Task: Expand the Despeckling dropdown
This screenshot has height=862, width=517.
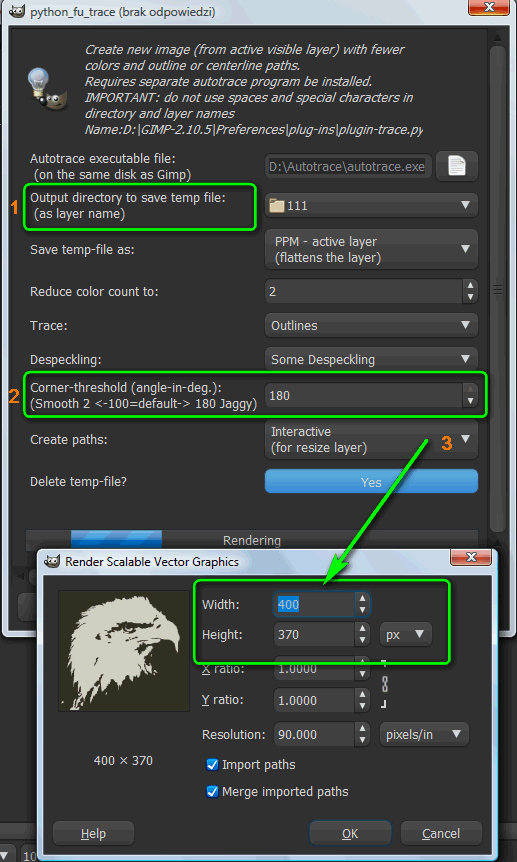Action: (x=371, y=360)
